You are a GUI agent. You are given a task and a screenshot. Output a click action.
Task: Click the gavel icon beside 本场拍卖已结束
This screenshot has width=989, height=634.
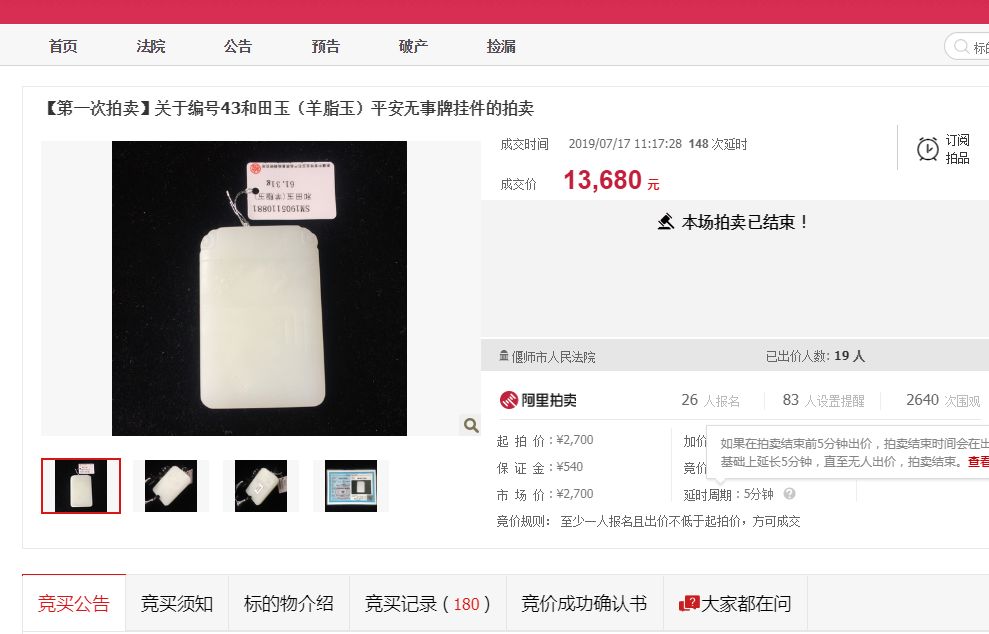coord(665,222)
